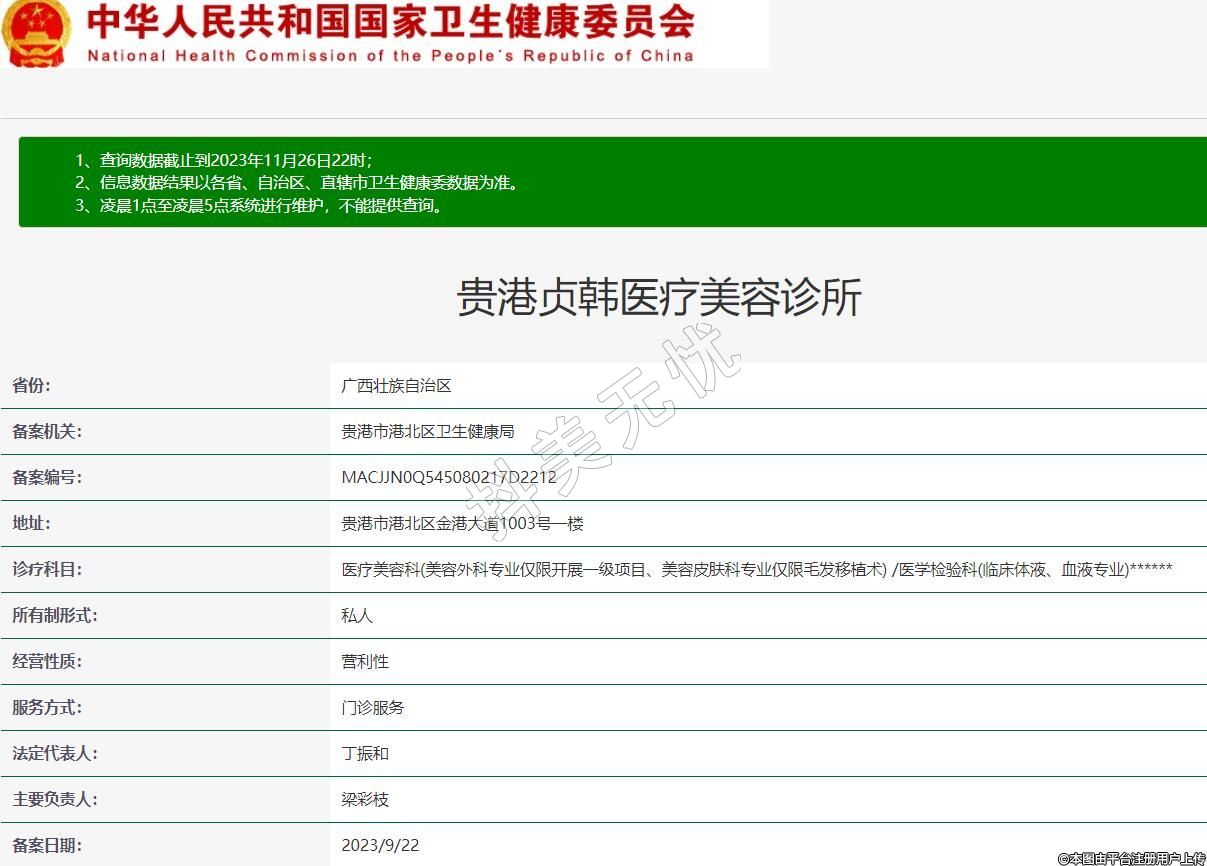This screenshot has width=1207, height=866.
Task: Click the filing date 2023/9/22
Action: [x=380, y=845]
